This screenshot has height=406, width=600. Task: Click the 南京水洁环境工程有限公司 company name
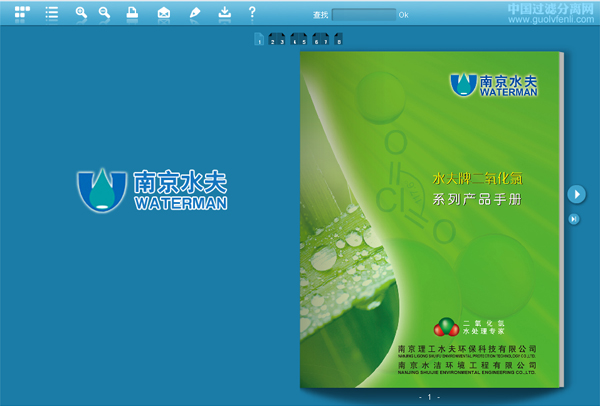click(467, 365)
